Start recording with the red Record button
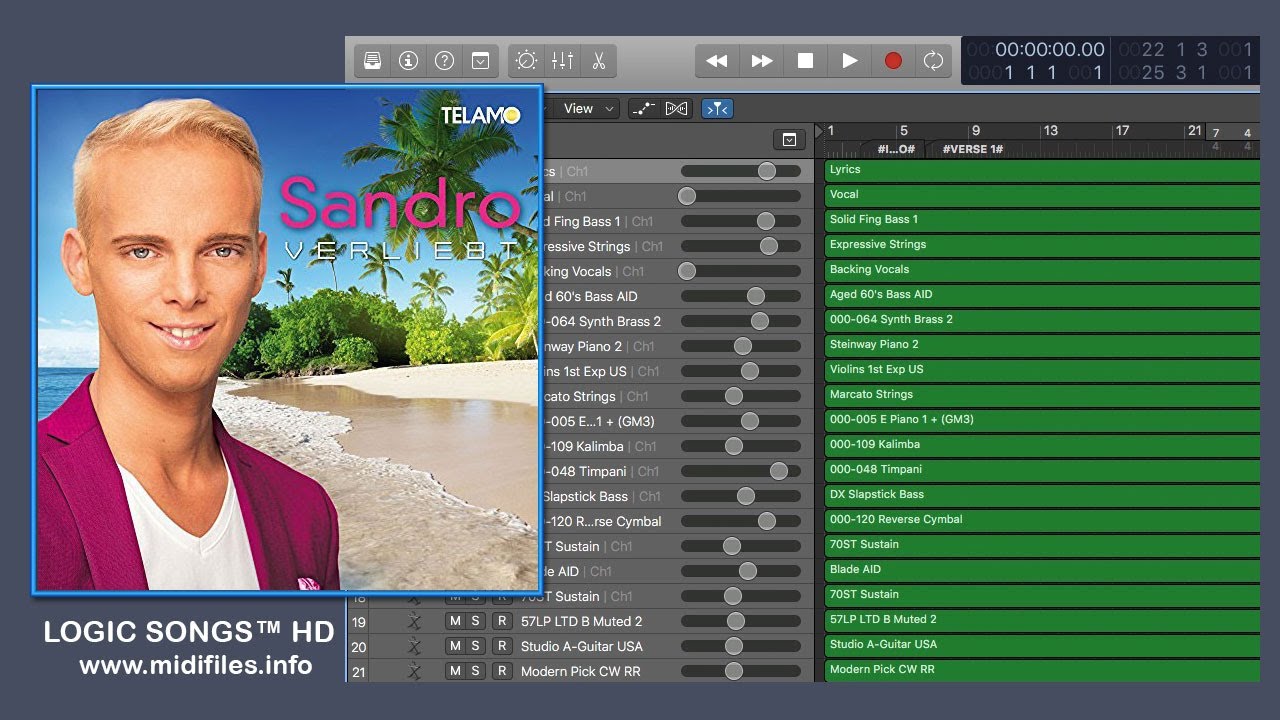Viewport: 1280px width, 720px height. (x=893, y=61)
